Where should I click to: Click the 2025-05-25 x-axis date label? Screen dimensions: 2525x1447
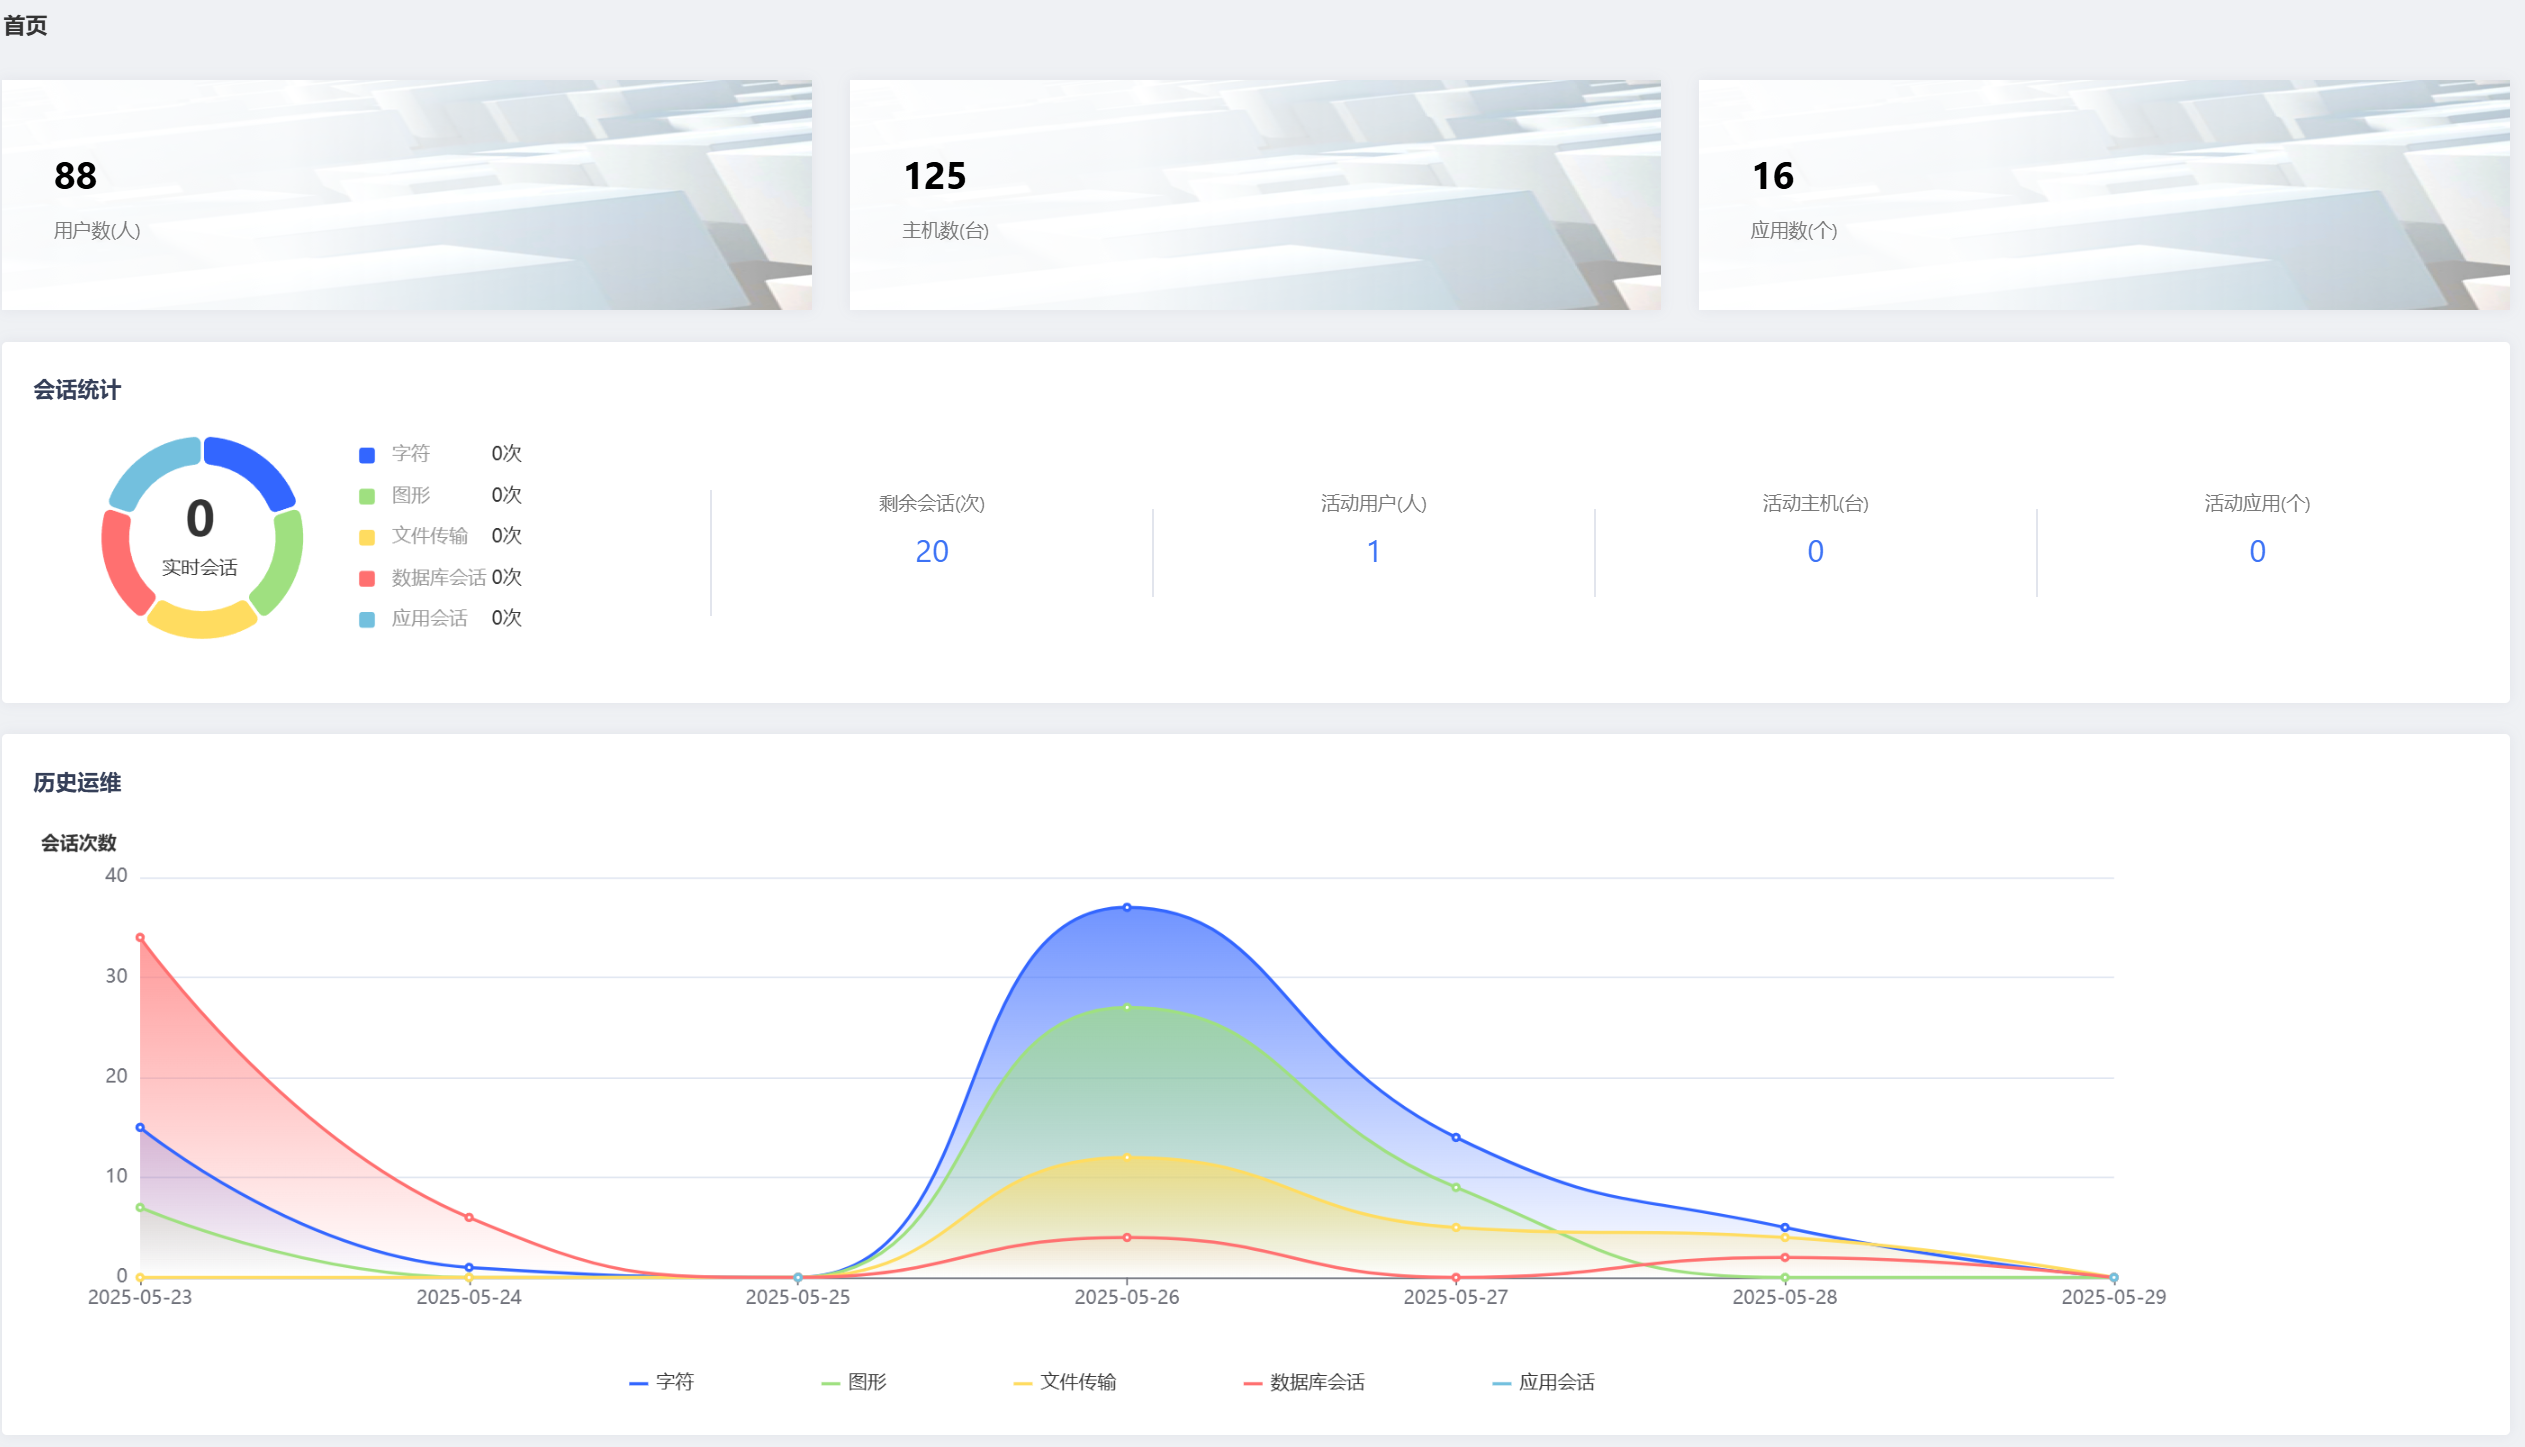point(798,1297)
